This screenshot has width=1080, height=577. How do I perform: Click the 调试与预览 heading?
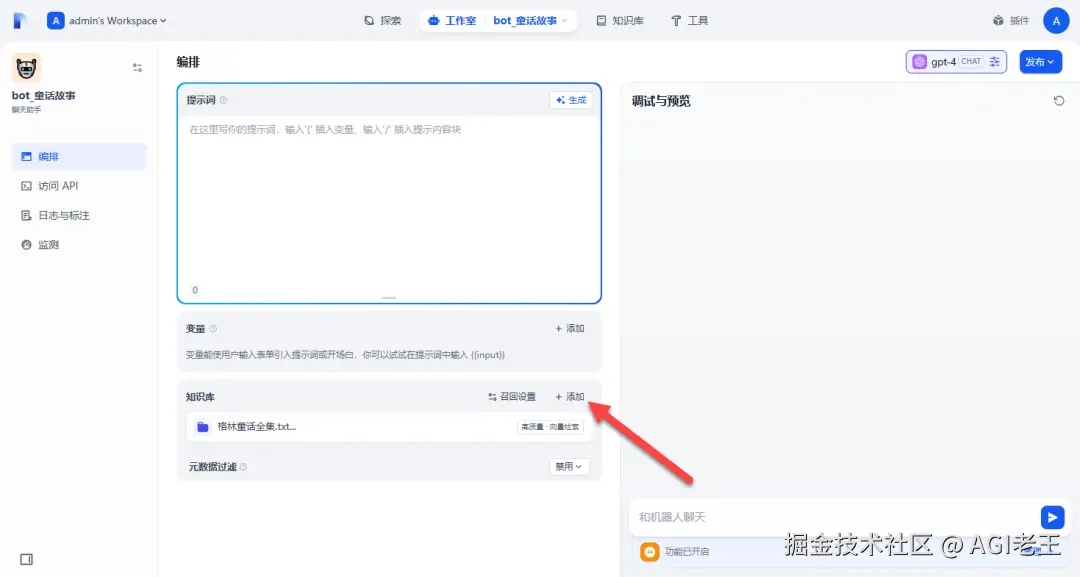click(661, 101)
